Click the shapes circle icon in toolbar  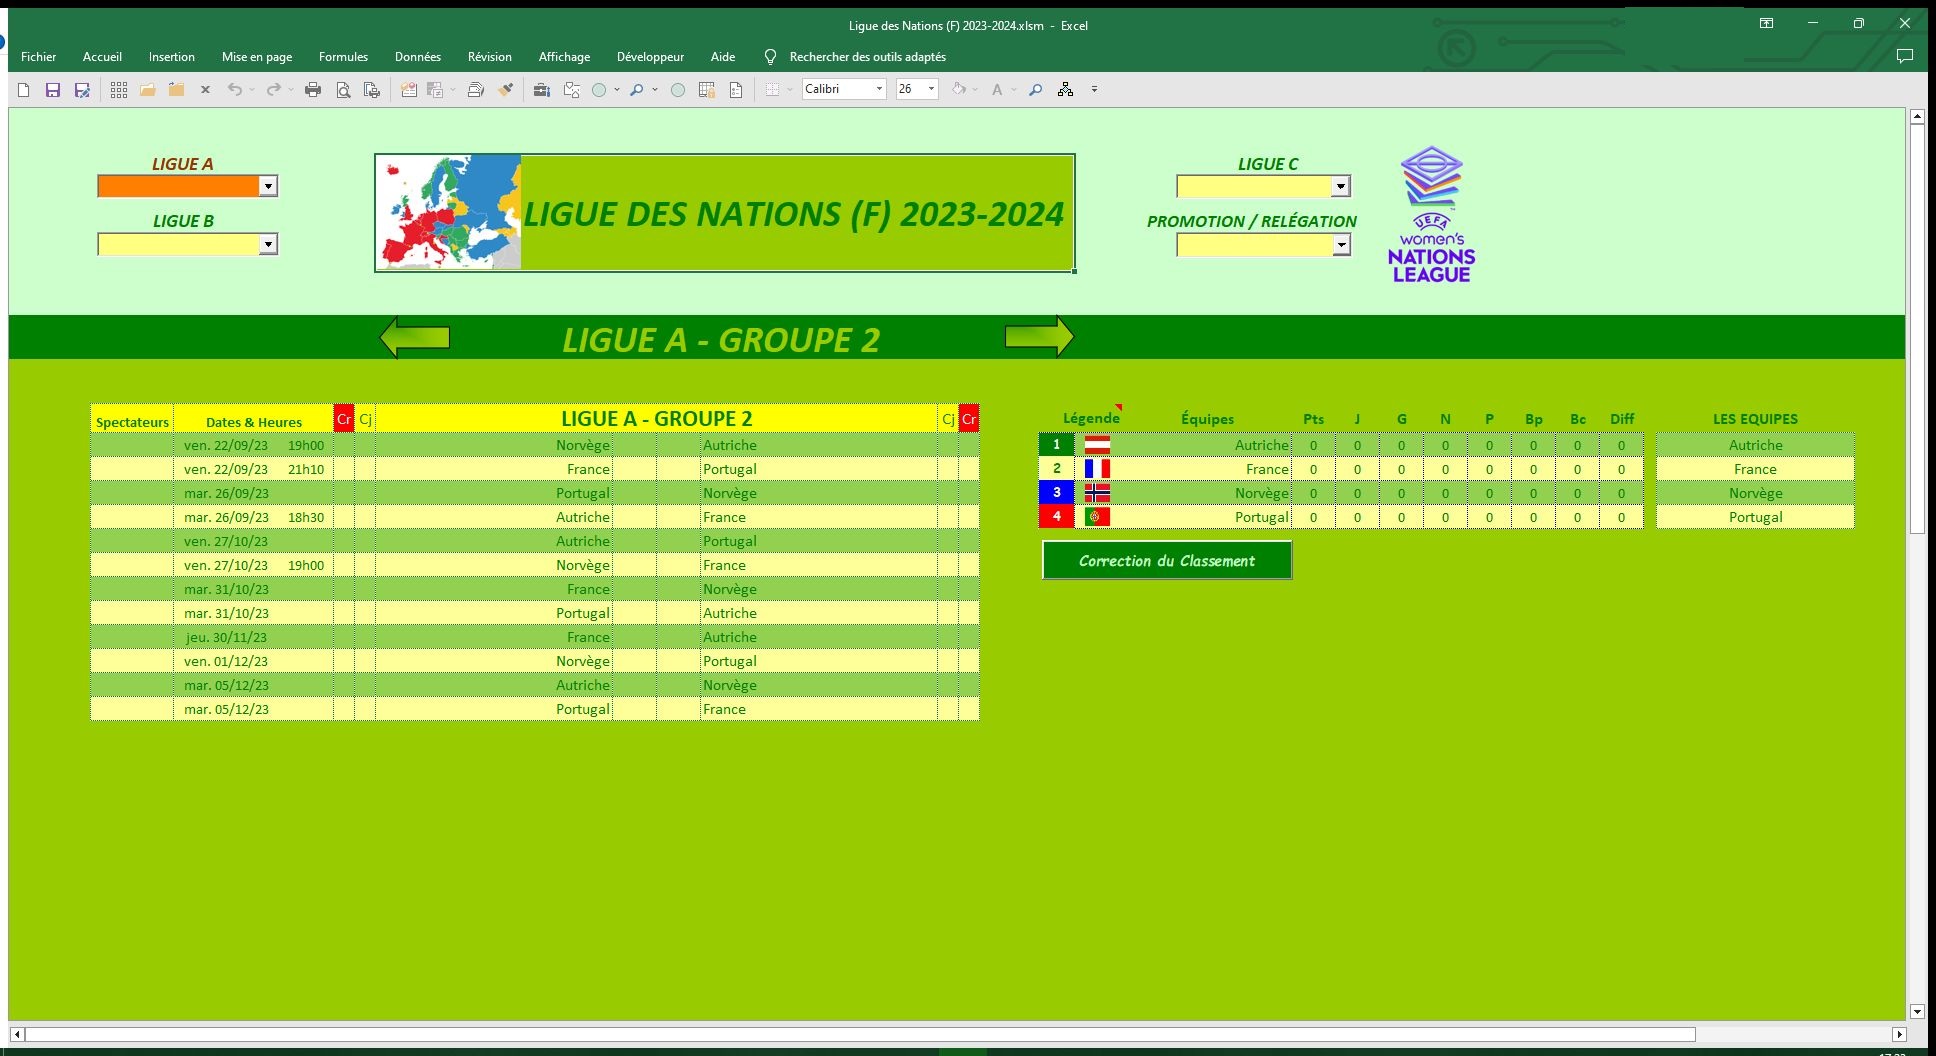(599, 90)
